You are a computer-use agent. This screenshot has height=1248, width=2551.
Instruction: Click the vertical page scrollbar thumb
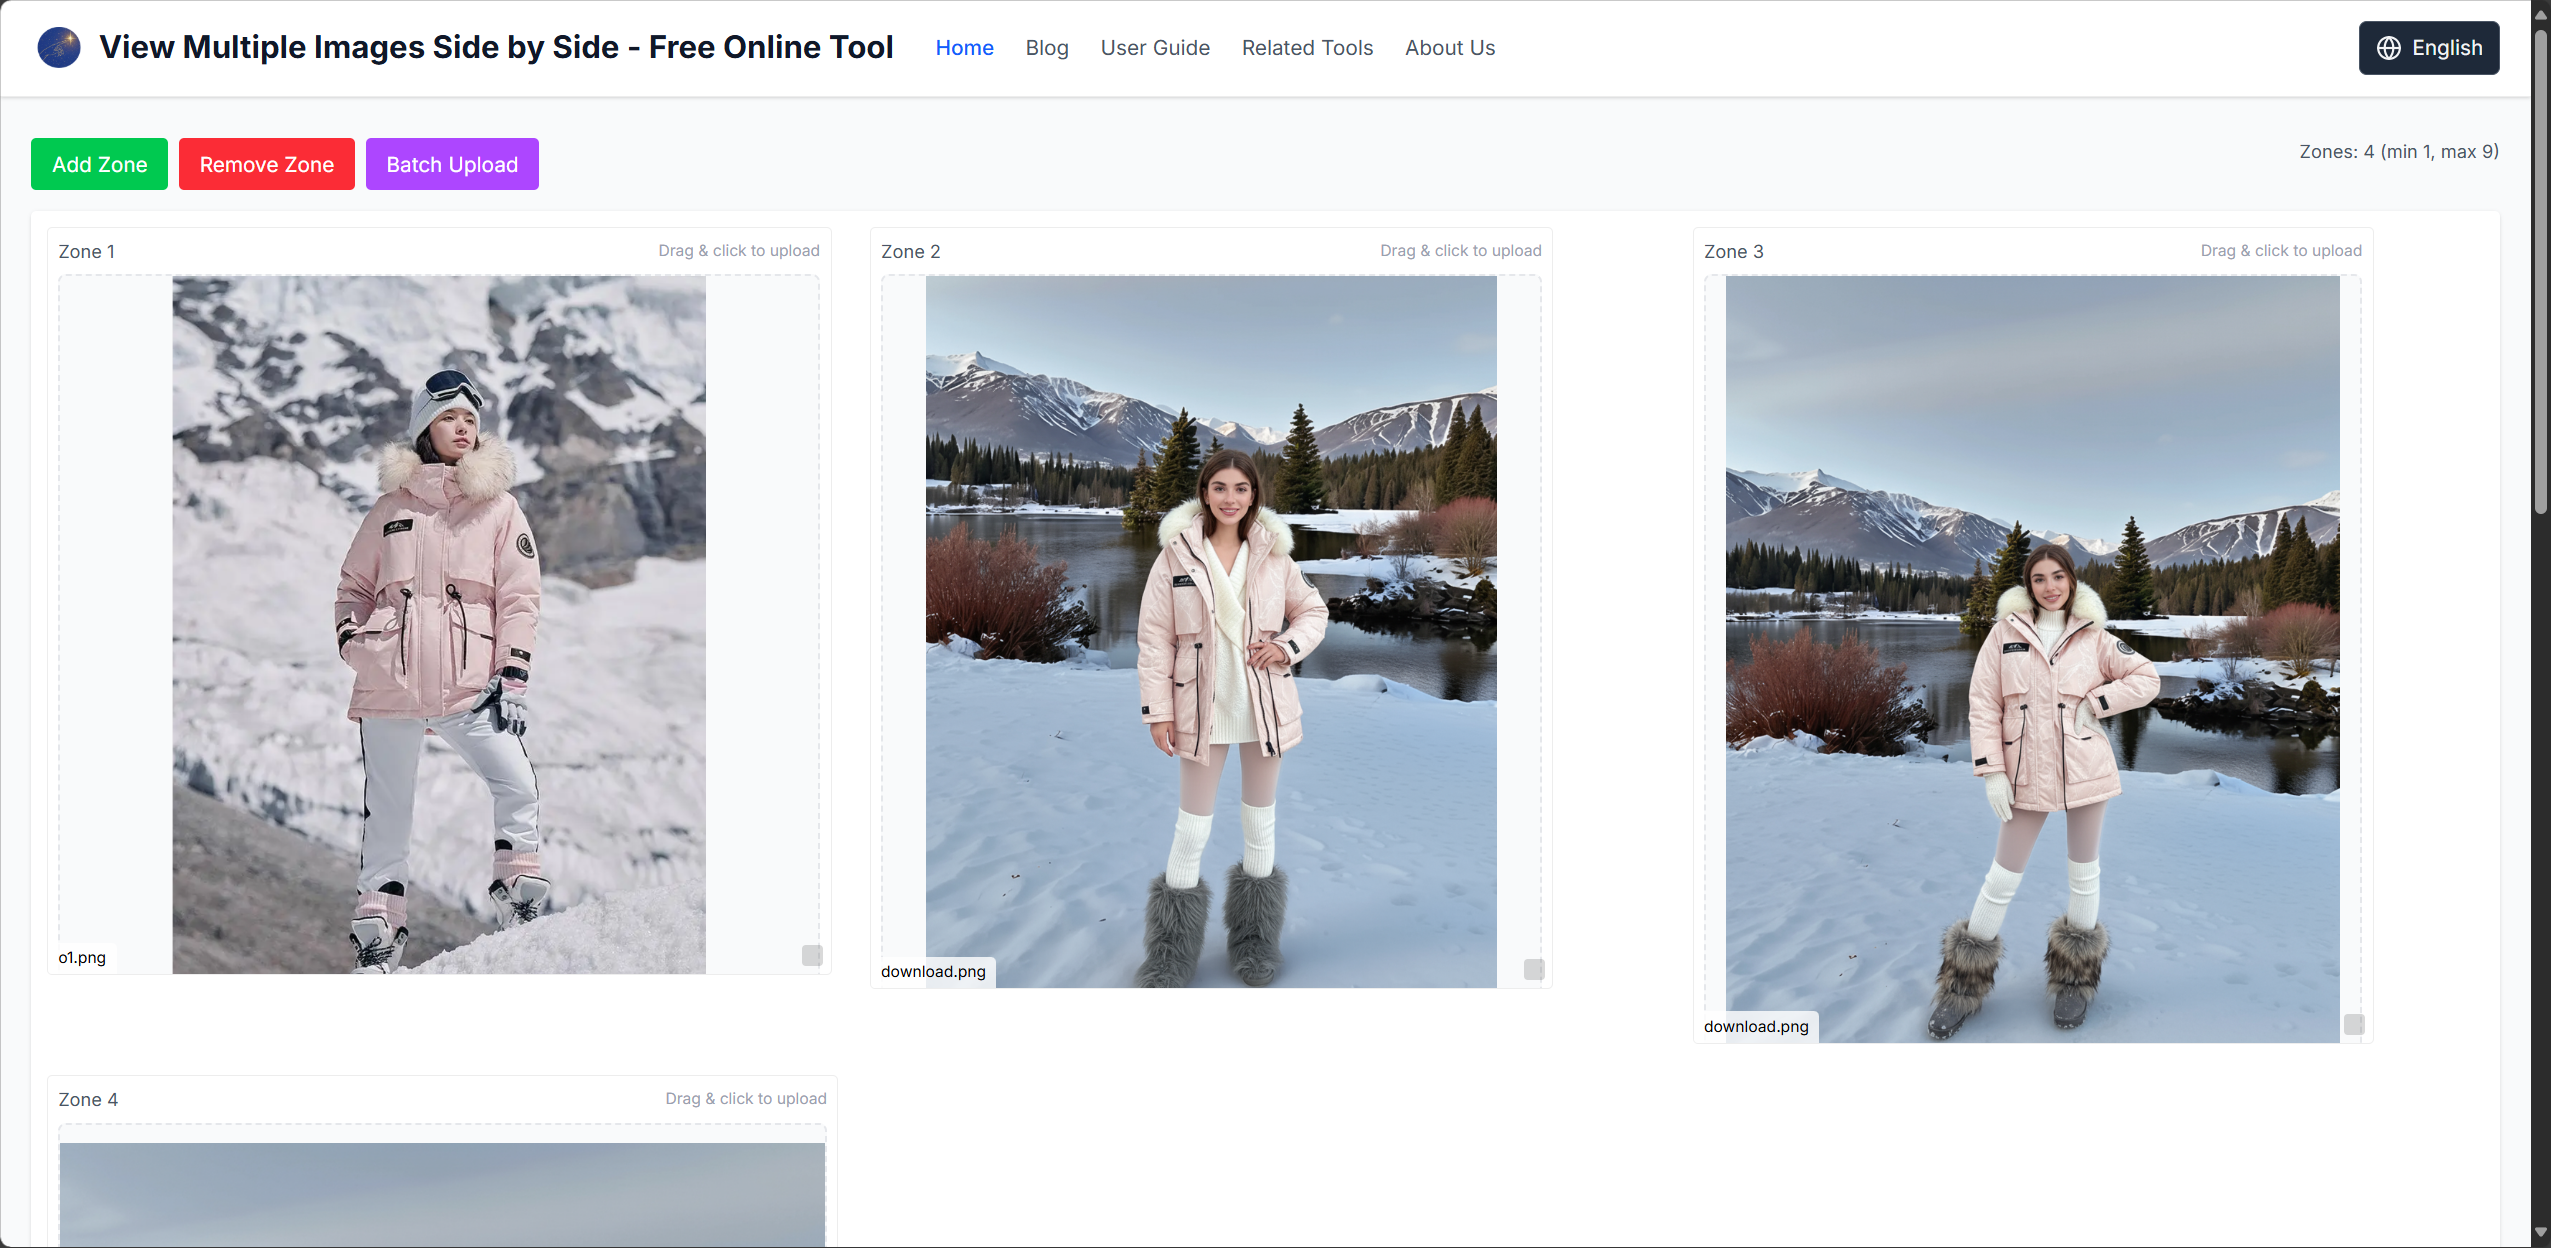2541,270
